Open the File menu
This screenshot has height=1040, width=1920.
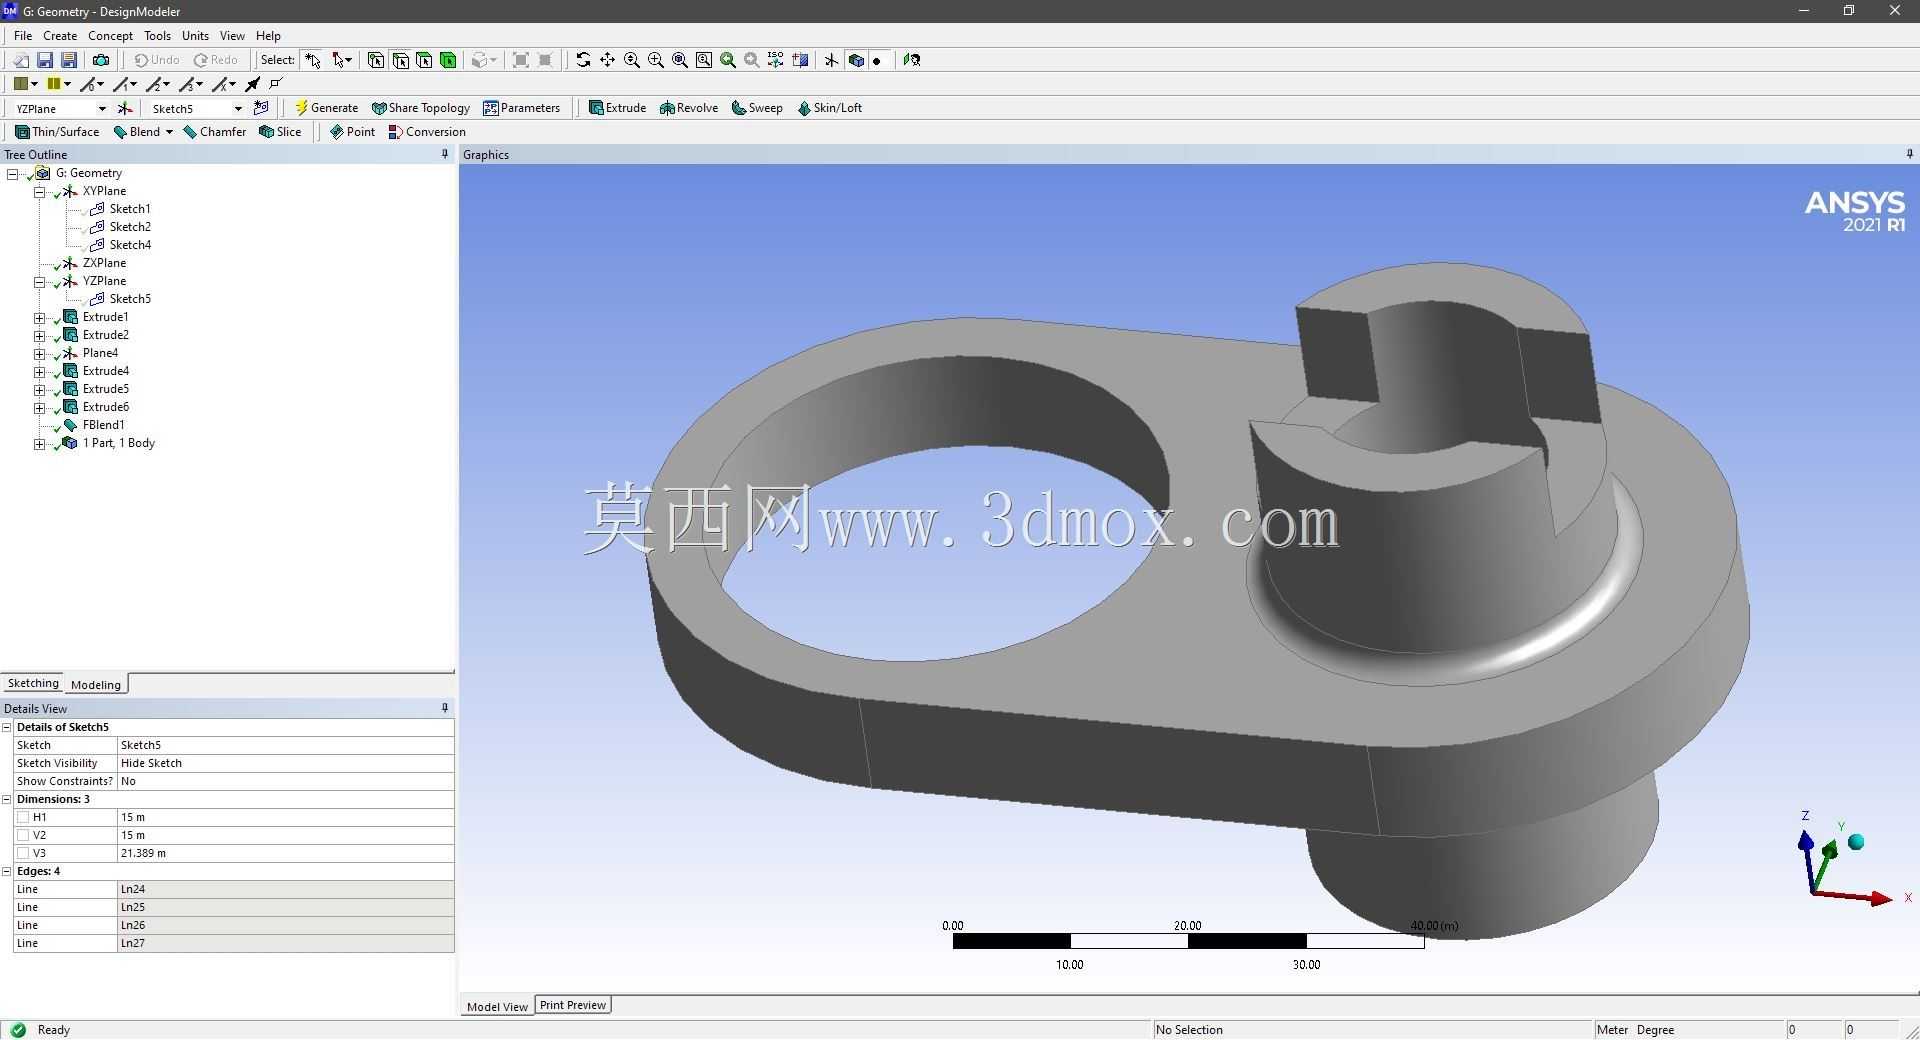pos(23,35)
